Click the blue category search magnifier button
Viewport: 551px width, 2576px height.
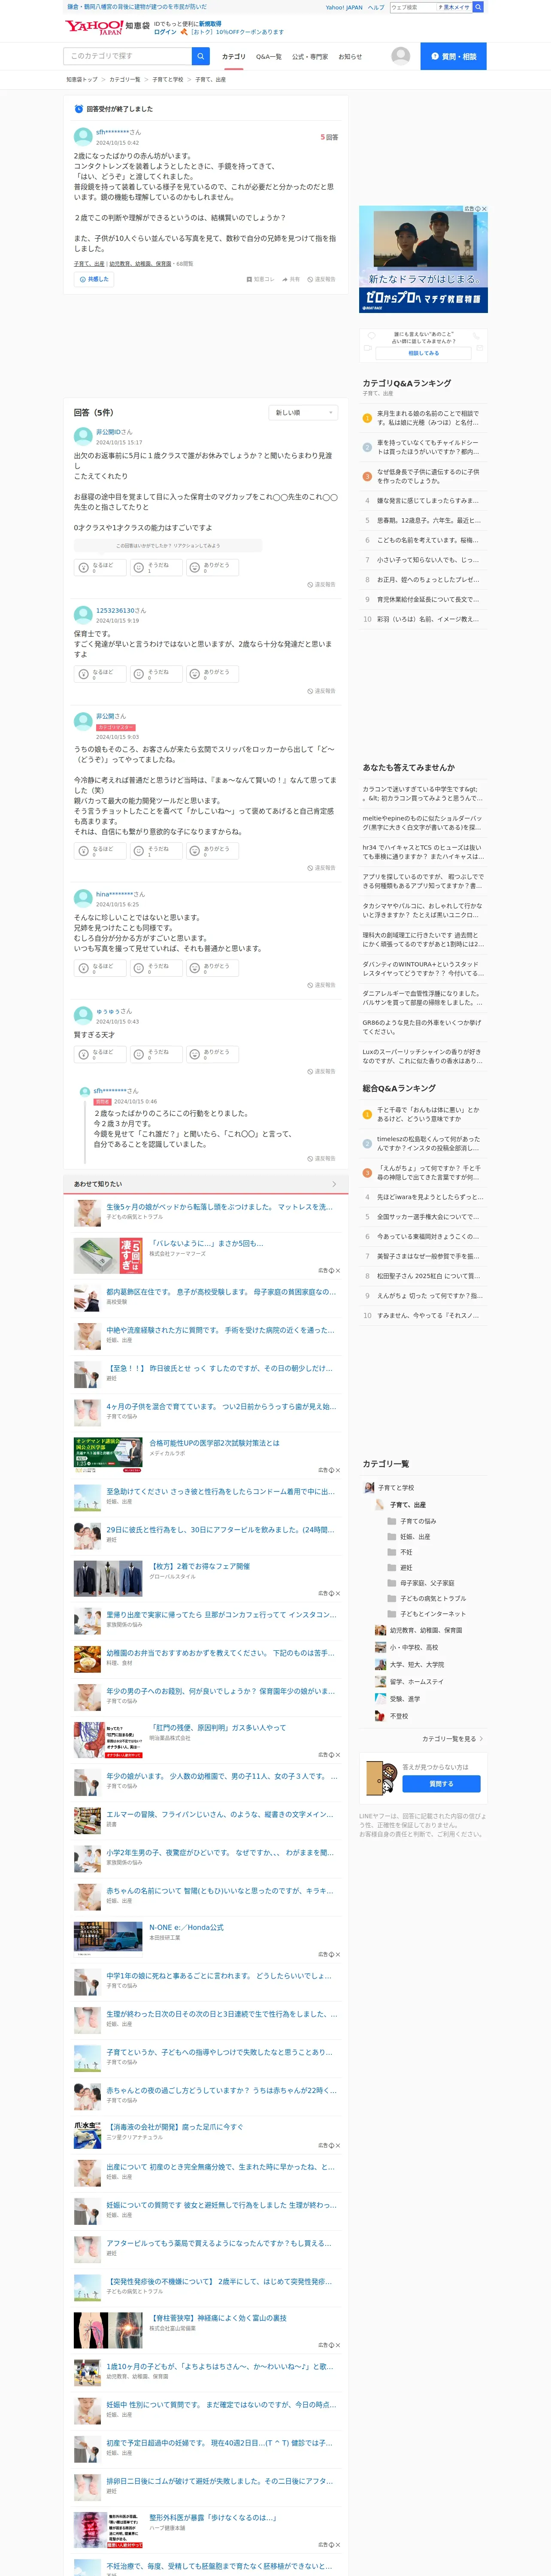tap(201, 56)
